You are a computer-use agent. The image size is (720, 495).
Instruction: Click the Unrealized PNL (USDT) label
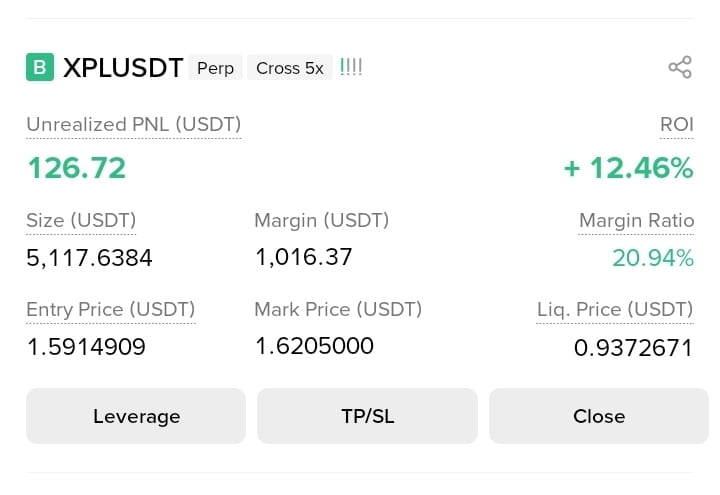coord(134,124)
